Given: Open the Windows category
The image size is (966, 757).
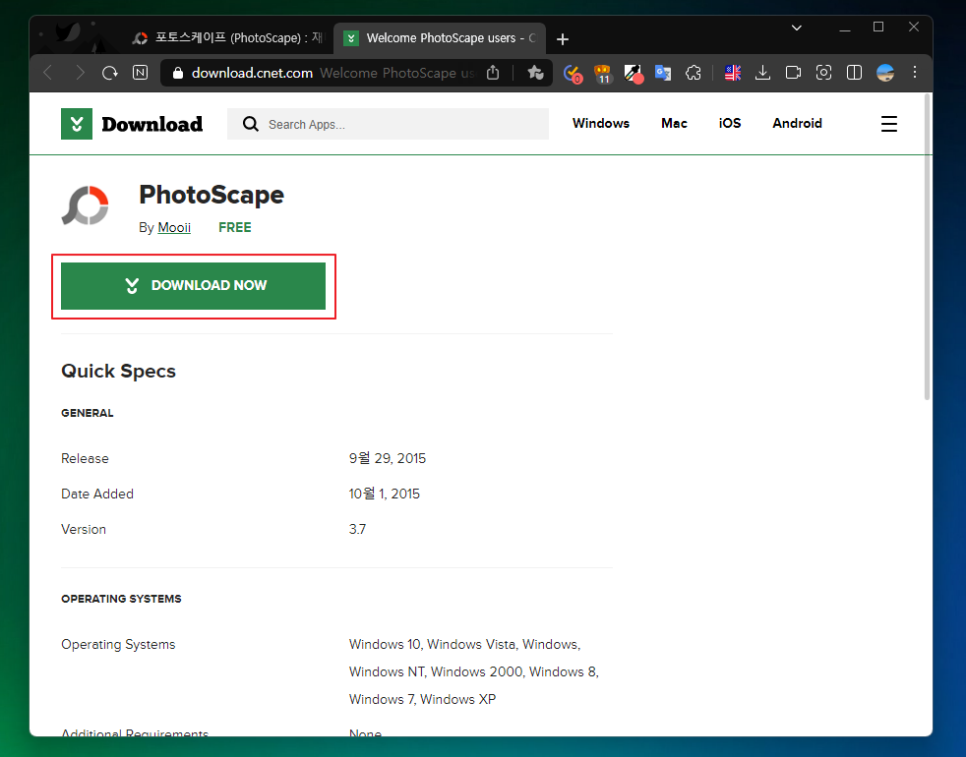Looking at the screenshot, I should (601, 123).
